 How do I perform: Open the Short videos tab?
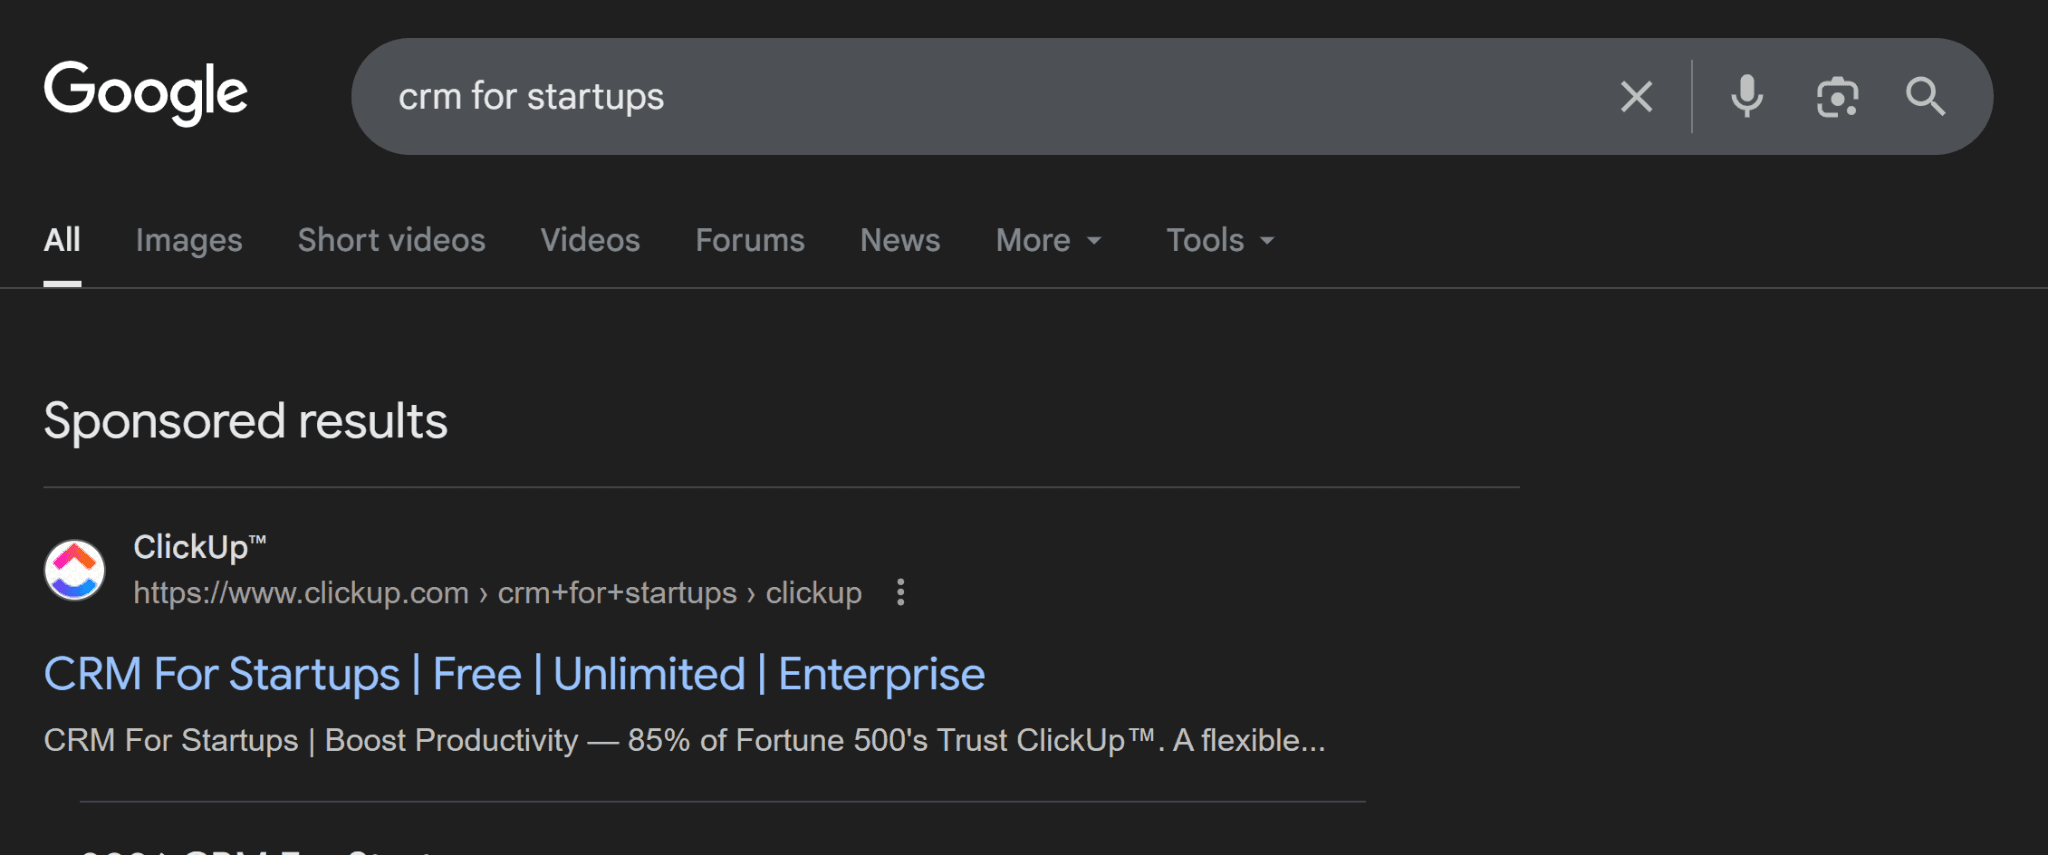[x=391, y=240]
